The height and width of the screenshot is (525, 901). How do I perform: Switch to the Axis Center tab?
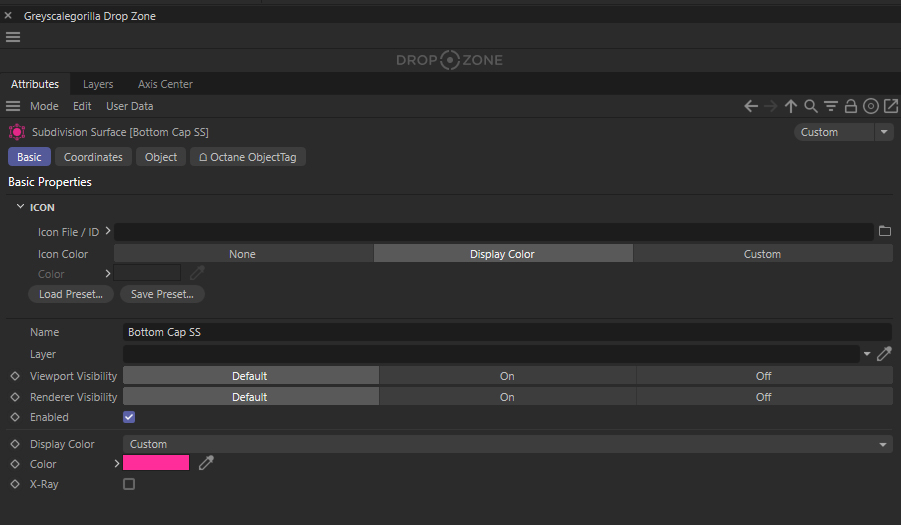click(165, 84)
